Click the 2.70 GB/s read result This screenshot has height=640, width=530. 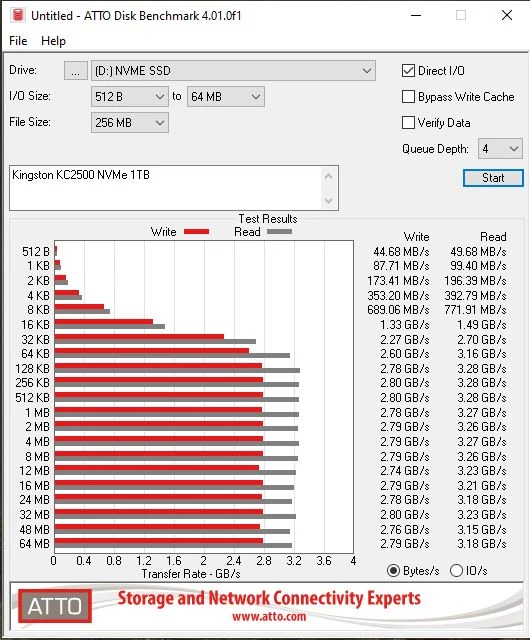point(482,340)
